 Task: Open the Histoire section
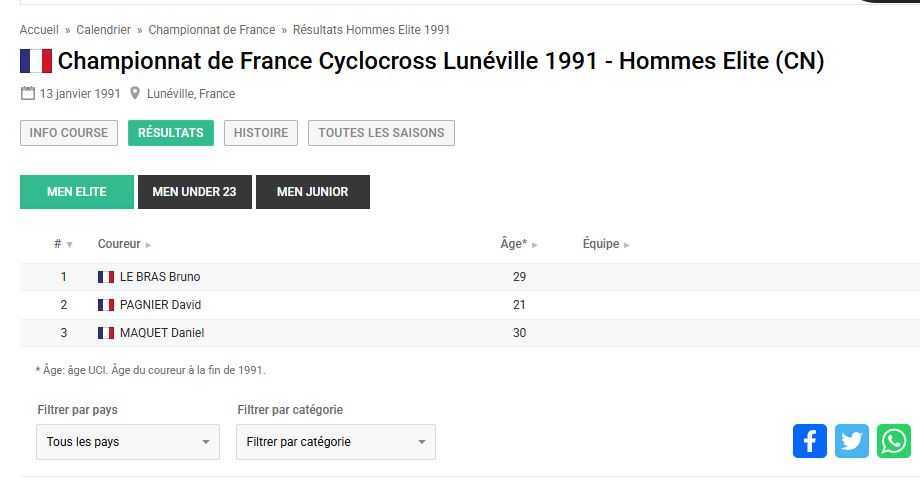coord(261,133)
